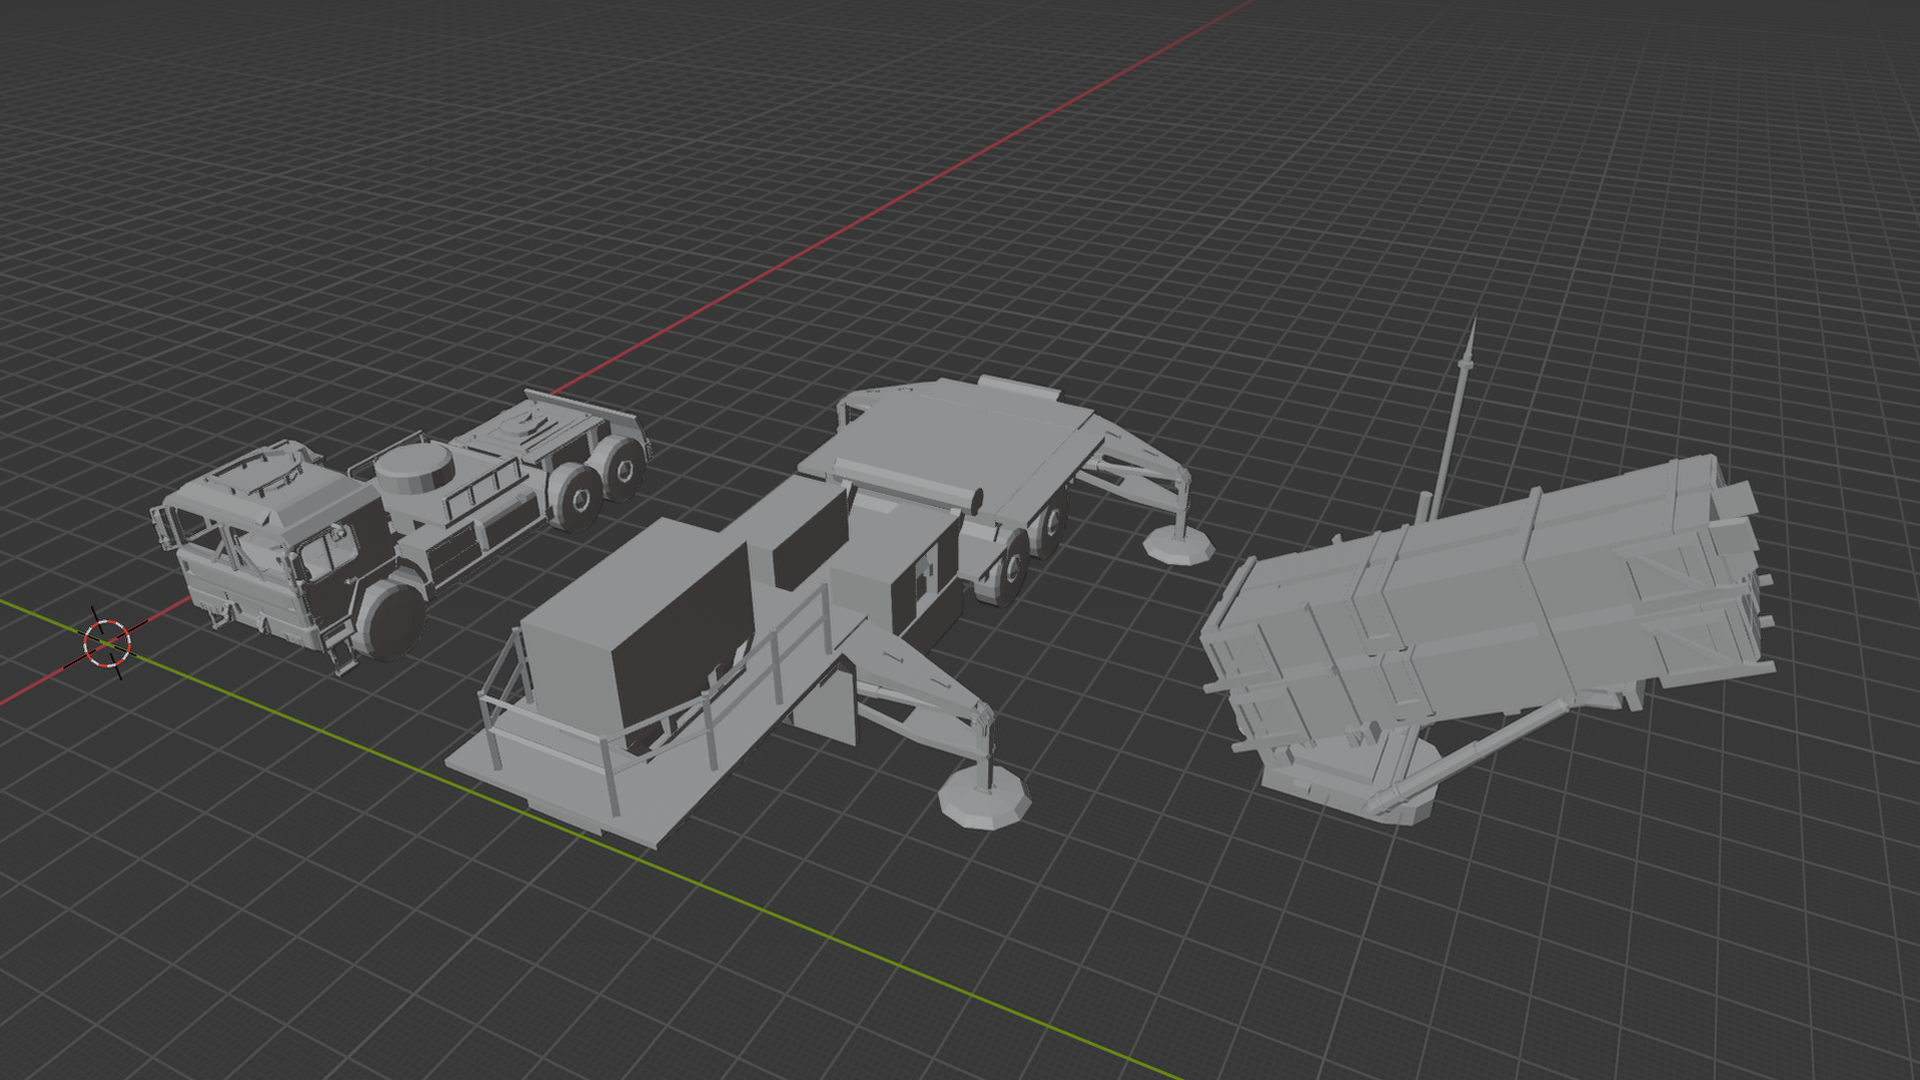Viewport: 1920px width, 1080px height.
Task: Click the red-white 3D cursor
Action: point(107,643)
